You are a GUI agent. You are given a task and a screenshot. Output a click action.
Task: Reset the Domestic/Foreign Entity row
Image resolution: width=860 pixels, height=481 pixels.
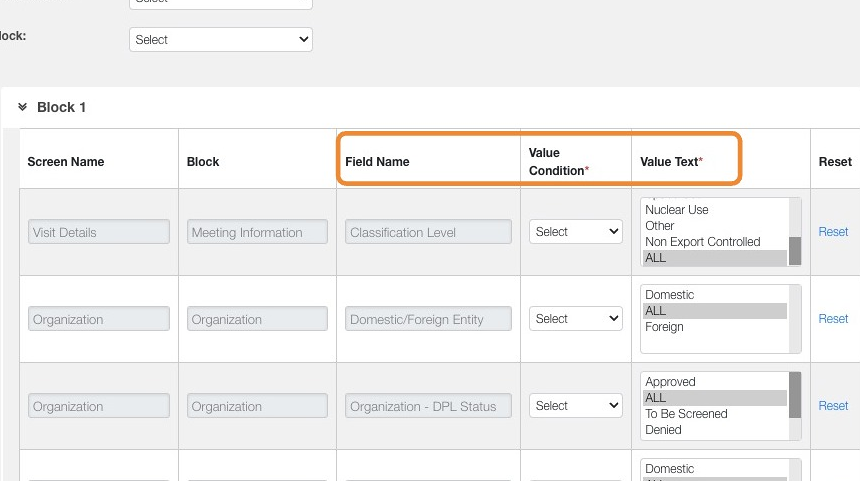pos(833,319)
